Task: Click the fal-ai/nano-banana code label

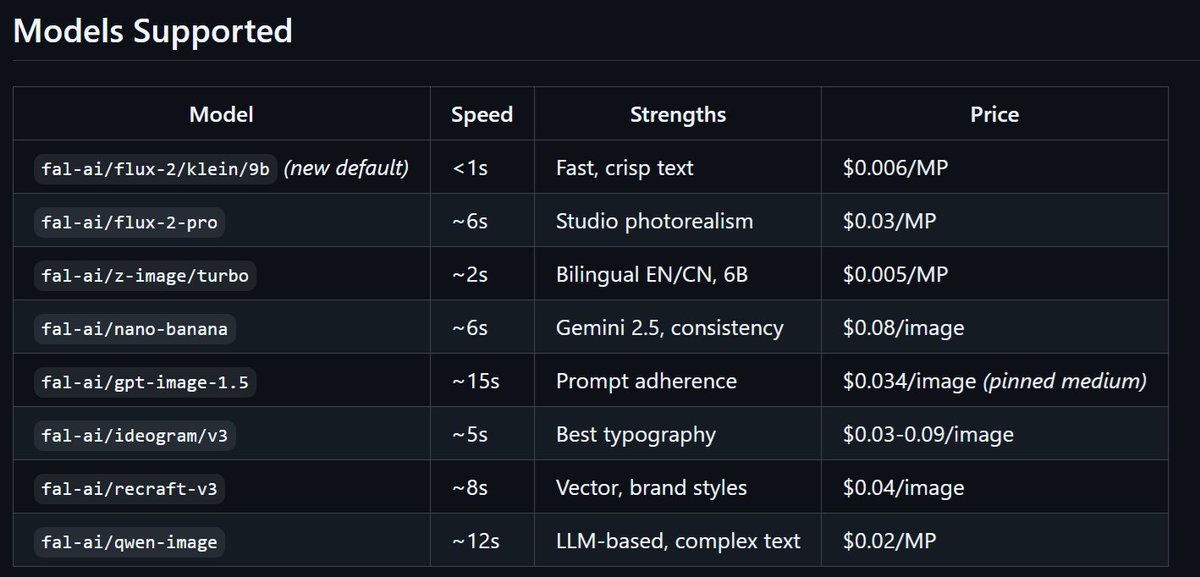Action: pyautogui.click(x=136, y=328)
